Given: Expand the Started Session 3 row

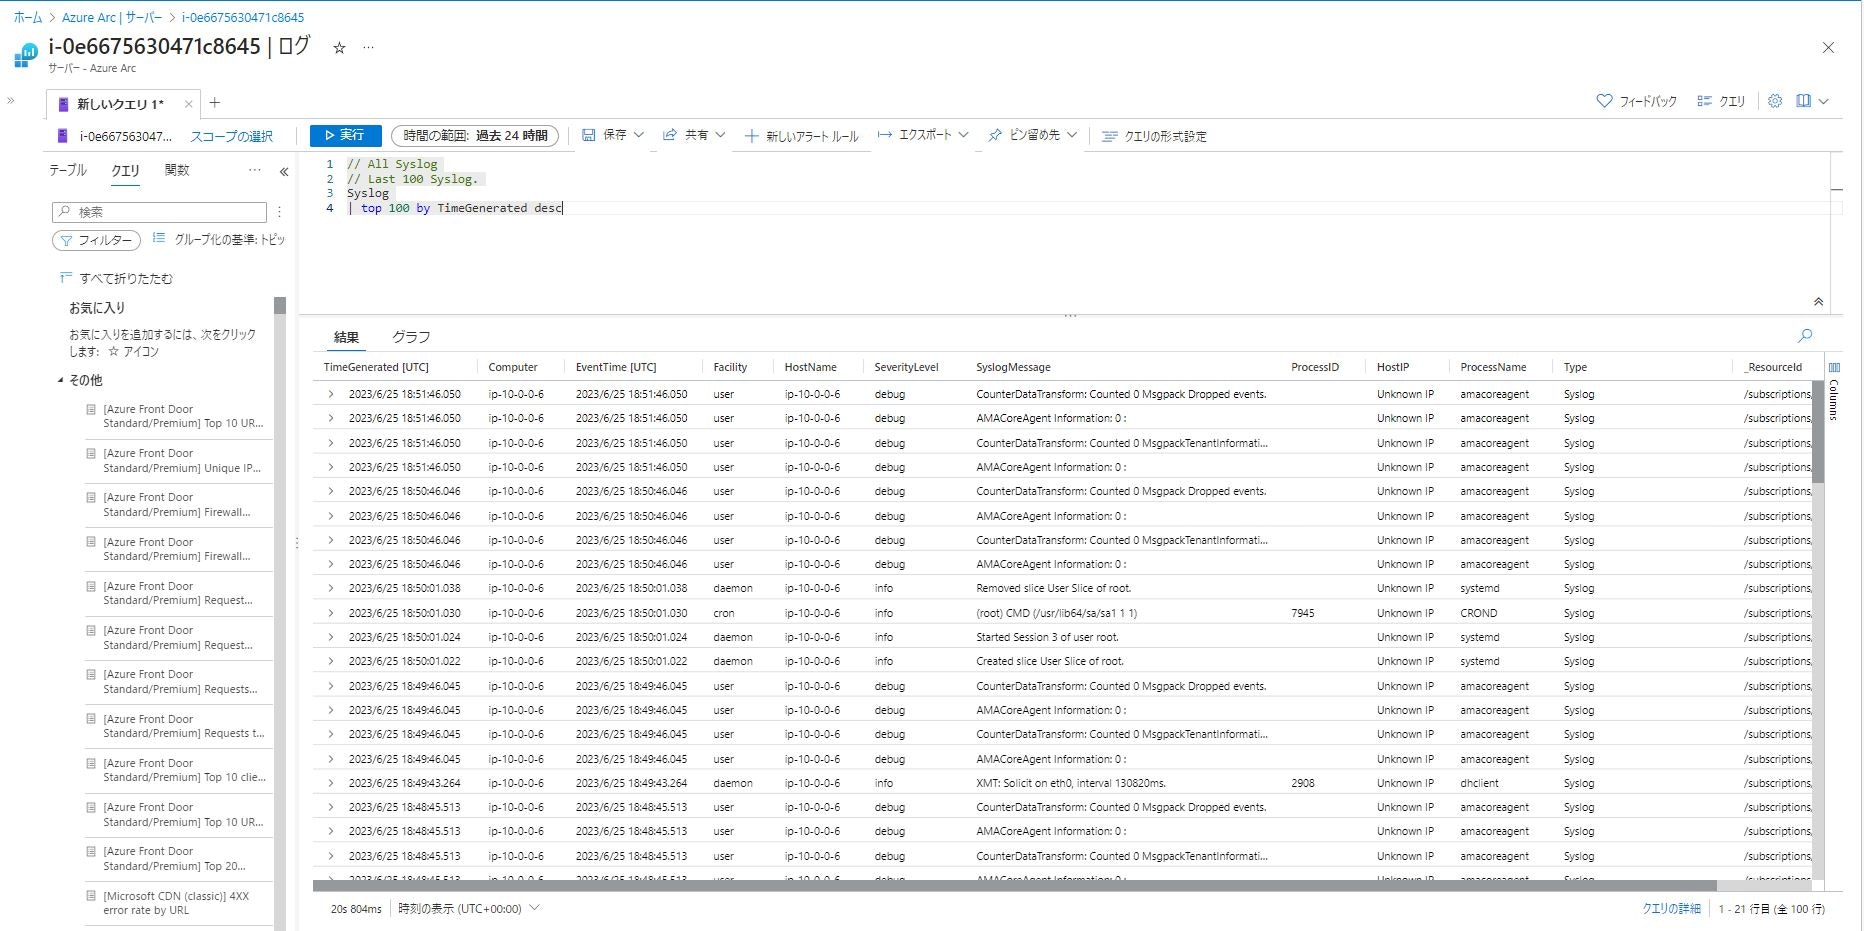Looking at the screenshot, I should [330, 637].
